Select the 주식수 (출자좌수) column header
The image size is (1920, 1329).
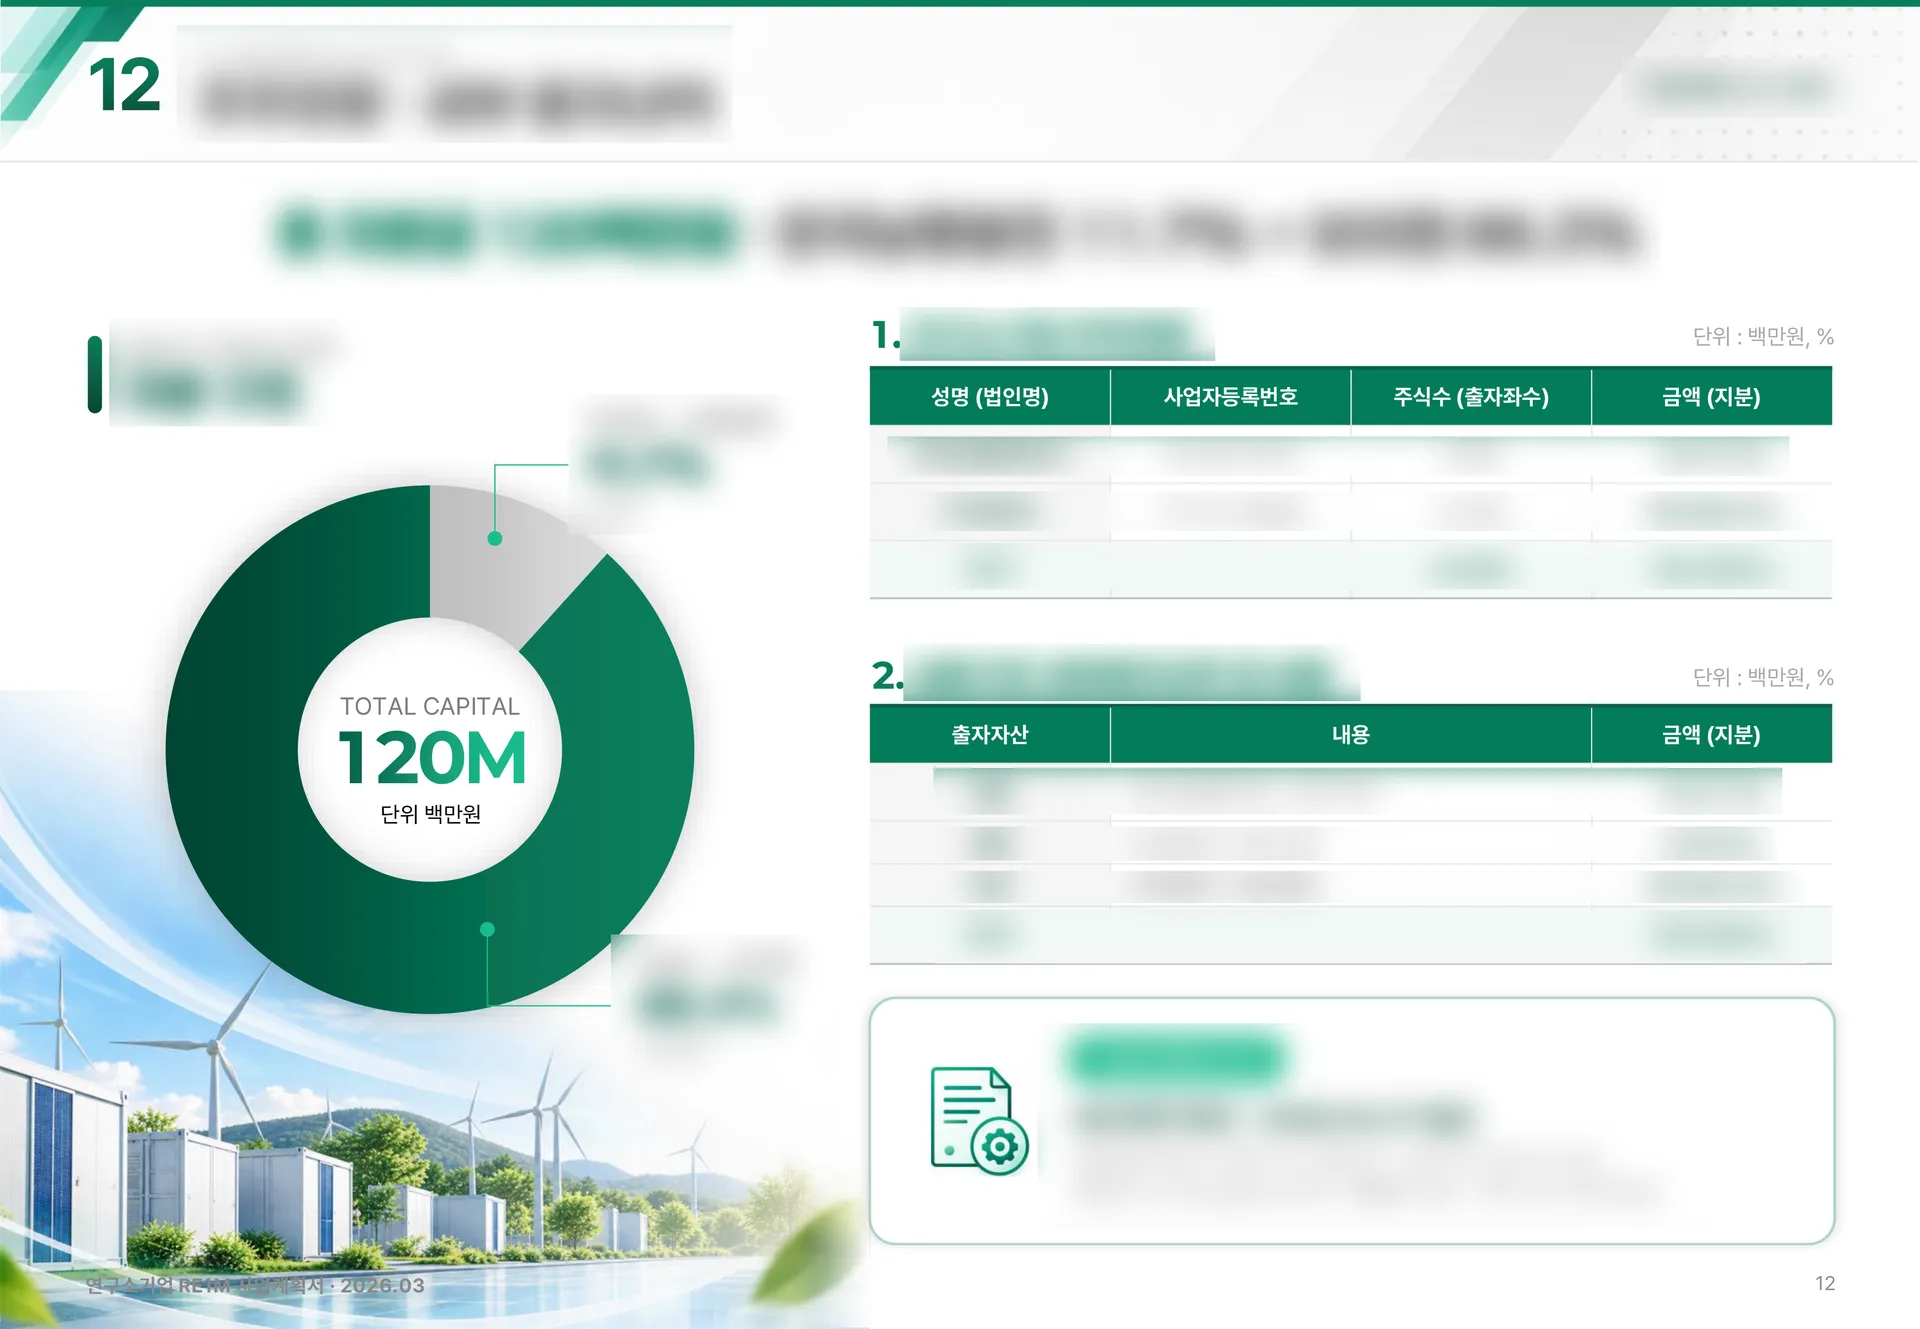click(1471, 397)
